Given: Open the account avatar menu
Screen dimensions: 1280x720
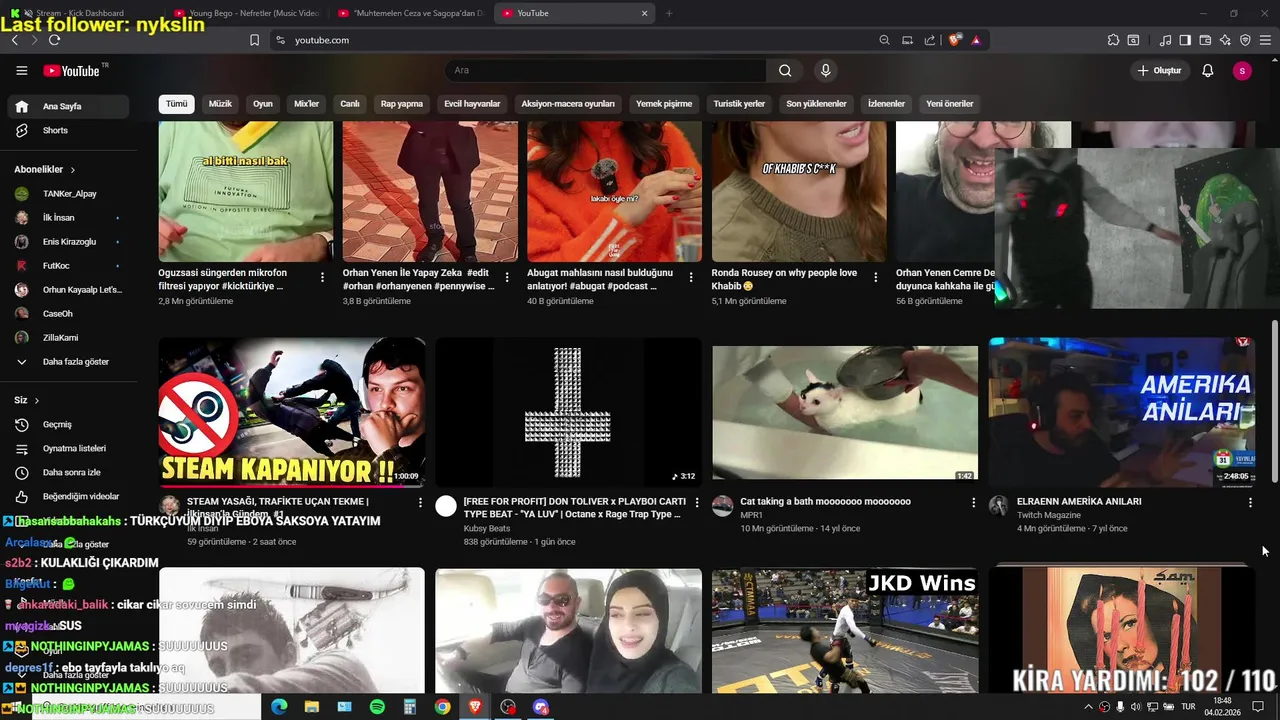Looking at the screenshot, I should pyautogui.click(x=1242, y=71).
